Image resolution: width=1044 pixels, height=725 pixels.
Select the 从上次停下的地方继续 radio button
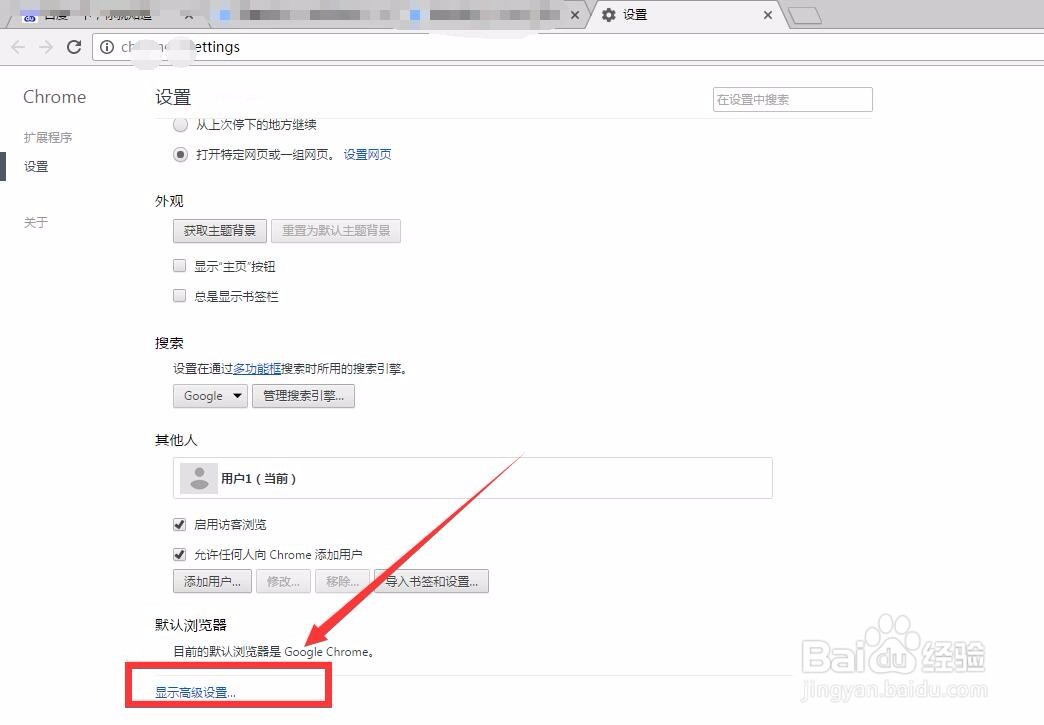coord(180,124)
